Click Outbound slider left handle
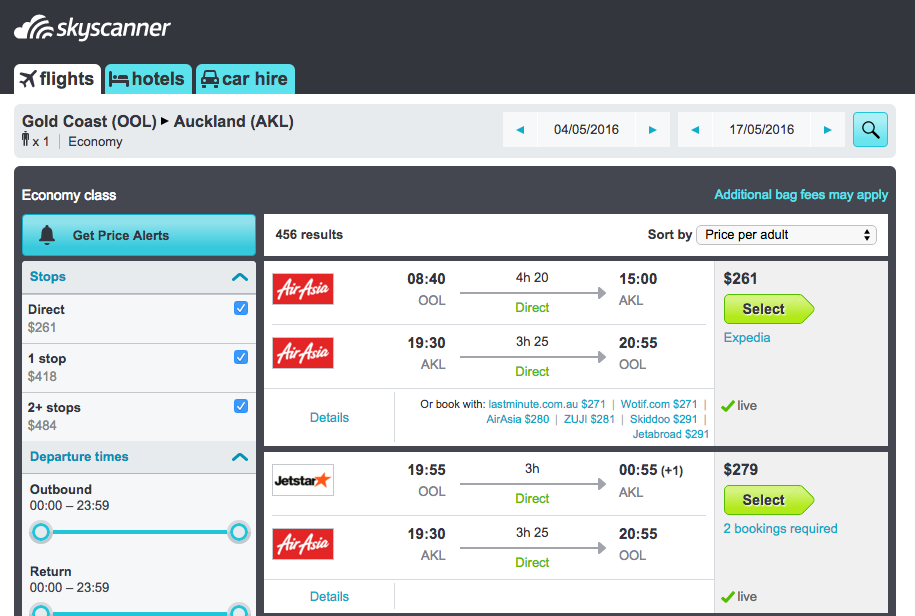Image resolution: width=915 pixels, height=616 pixels. 41,532
